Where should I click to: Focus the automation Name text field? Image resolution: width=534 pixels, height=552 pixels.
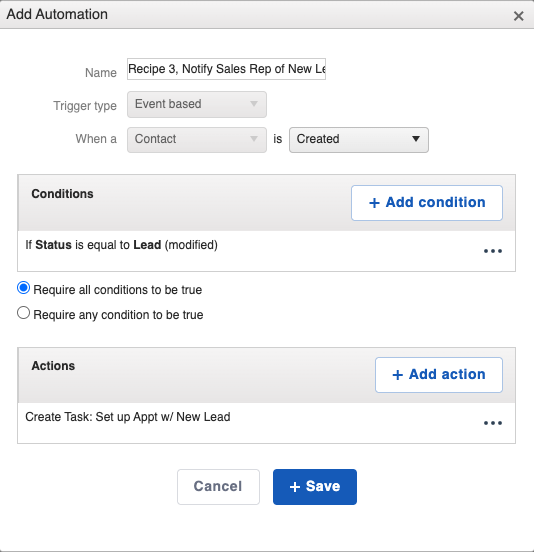coord(226,69)
